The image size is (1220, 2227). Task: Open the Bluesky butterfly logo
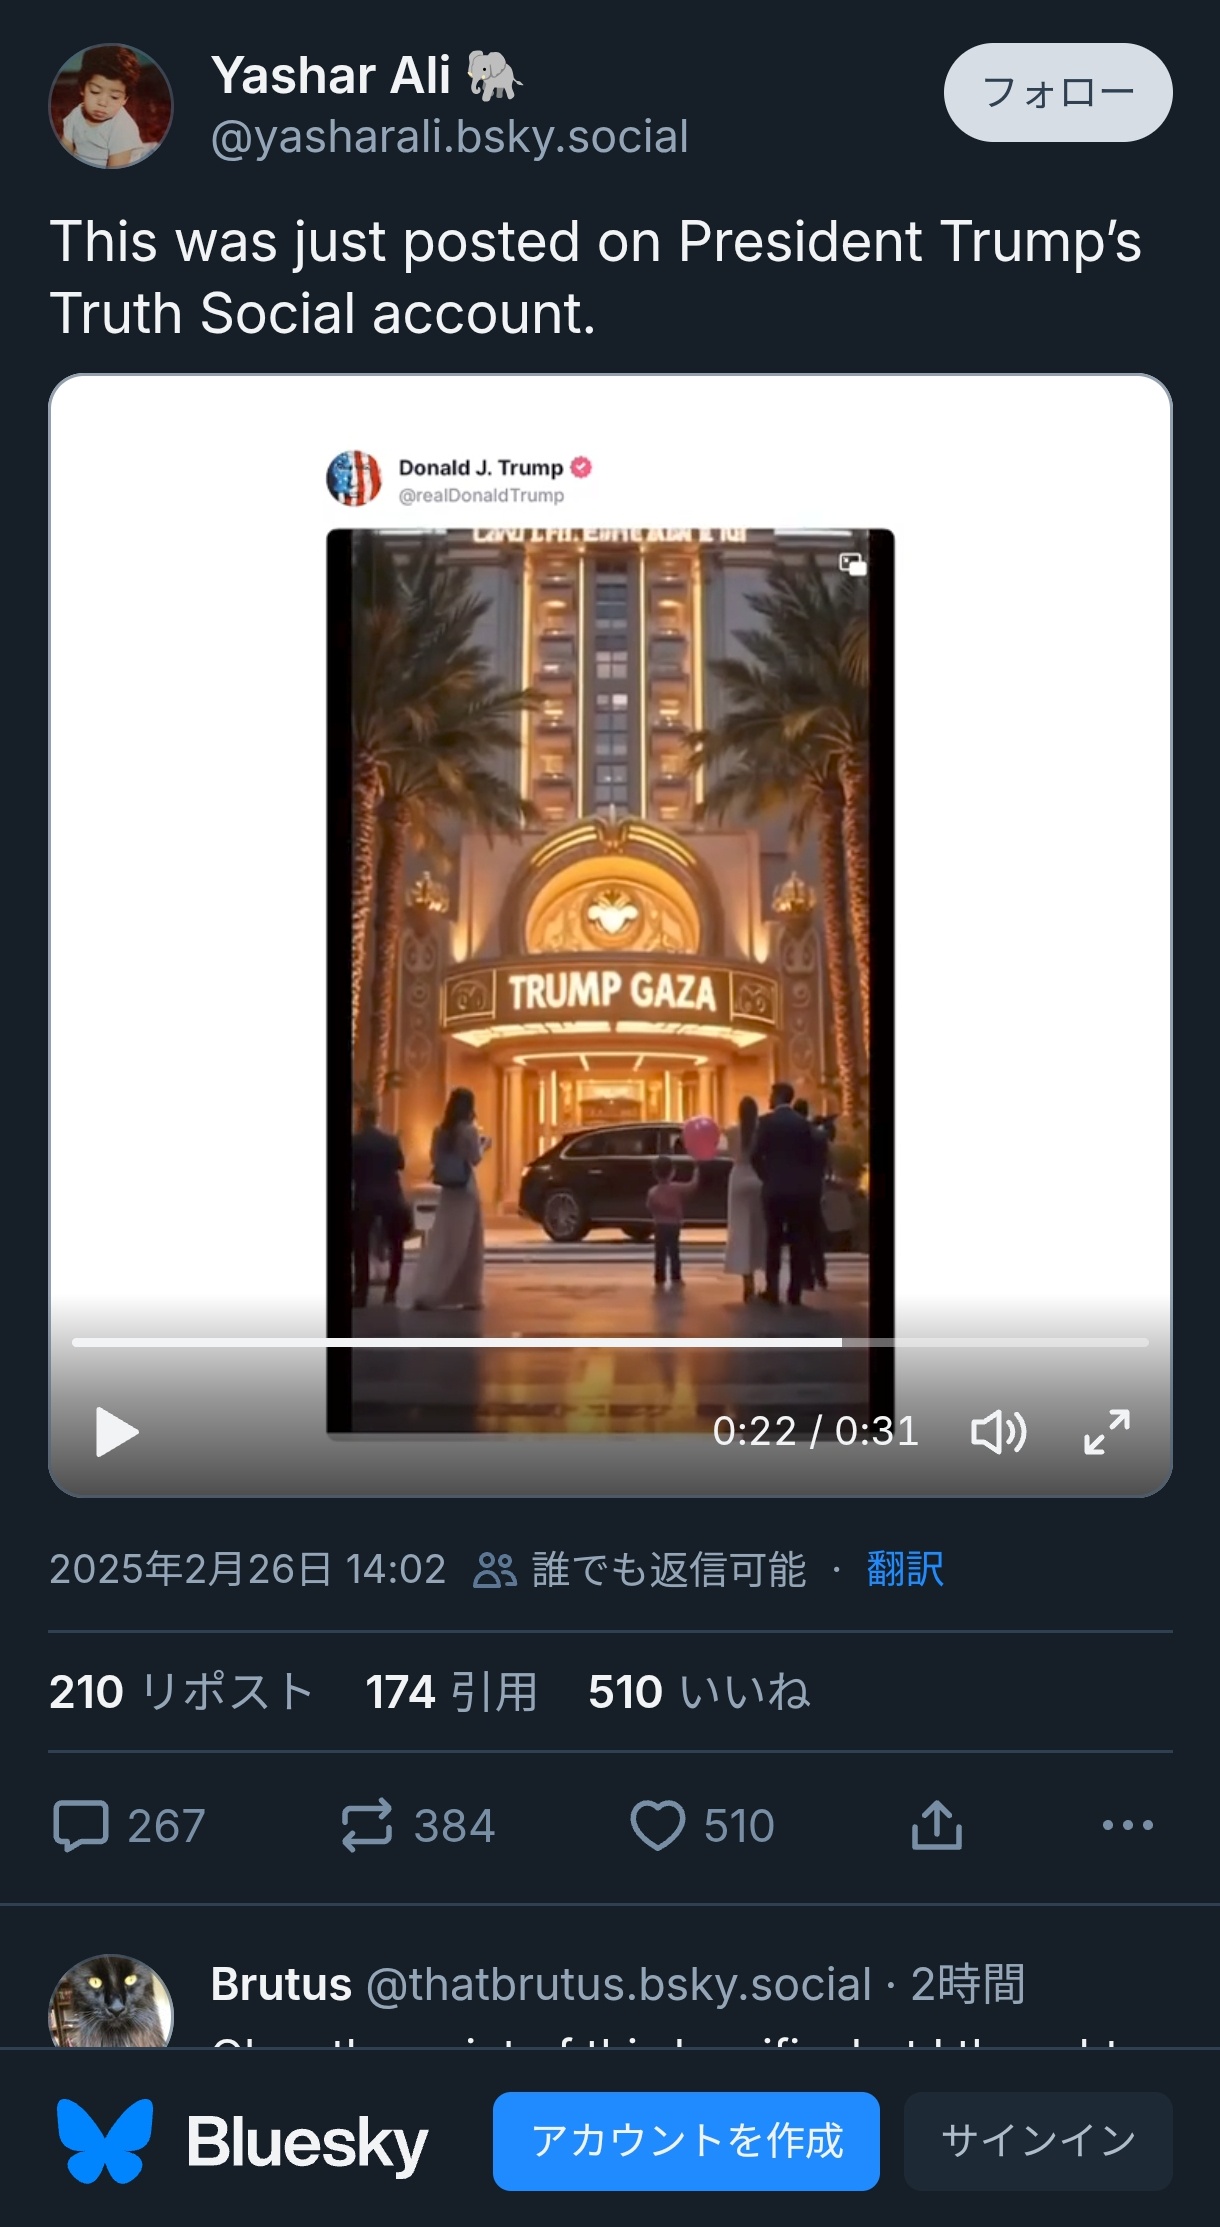tap(105, 2141)
